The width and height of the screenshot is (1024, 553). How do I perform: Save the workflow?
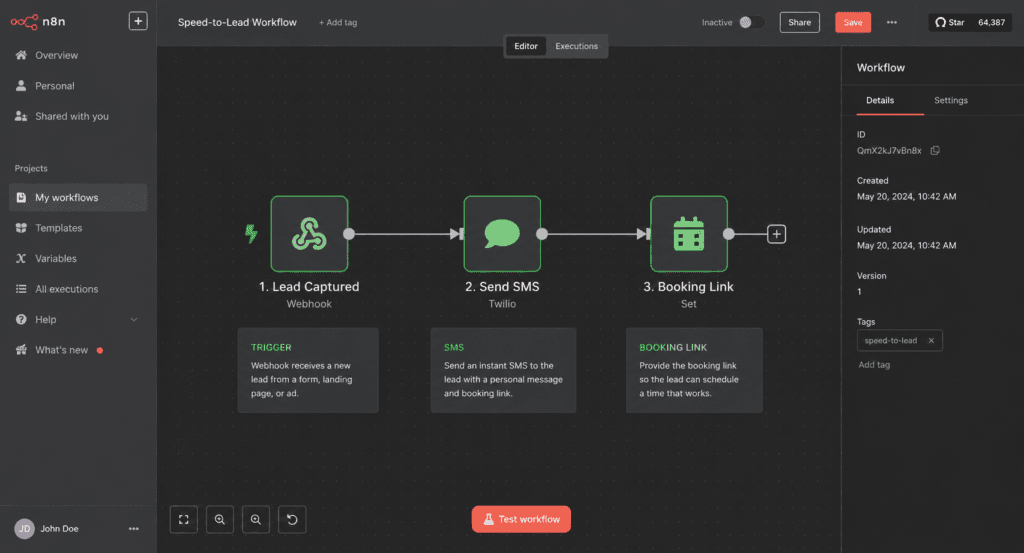click(x=853, y=22)
